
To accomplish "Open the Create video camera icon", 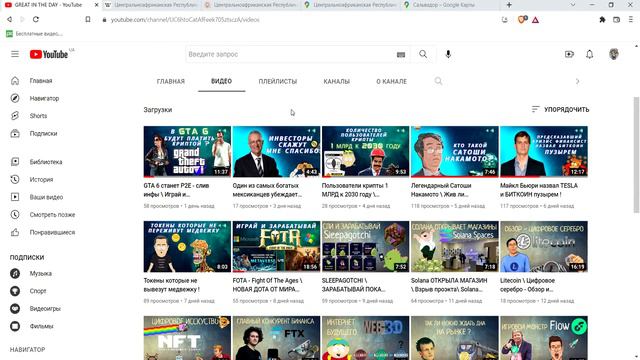I will click(x=569, y=54).
